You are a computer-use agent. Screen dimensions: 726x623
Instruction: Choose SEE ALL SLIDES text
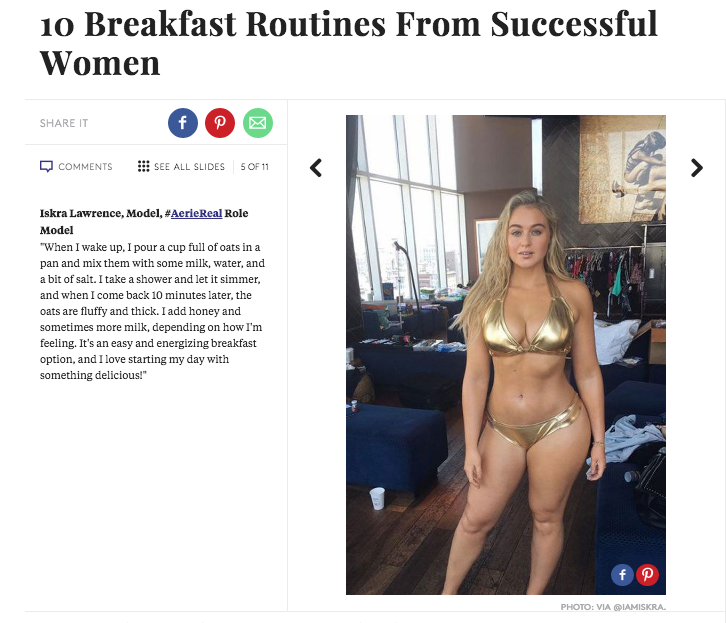coord(189,167)
